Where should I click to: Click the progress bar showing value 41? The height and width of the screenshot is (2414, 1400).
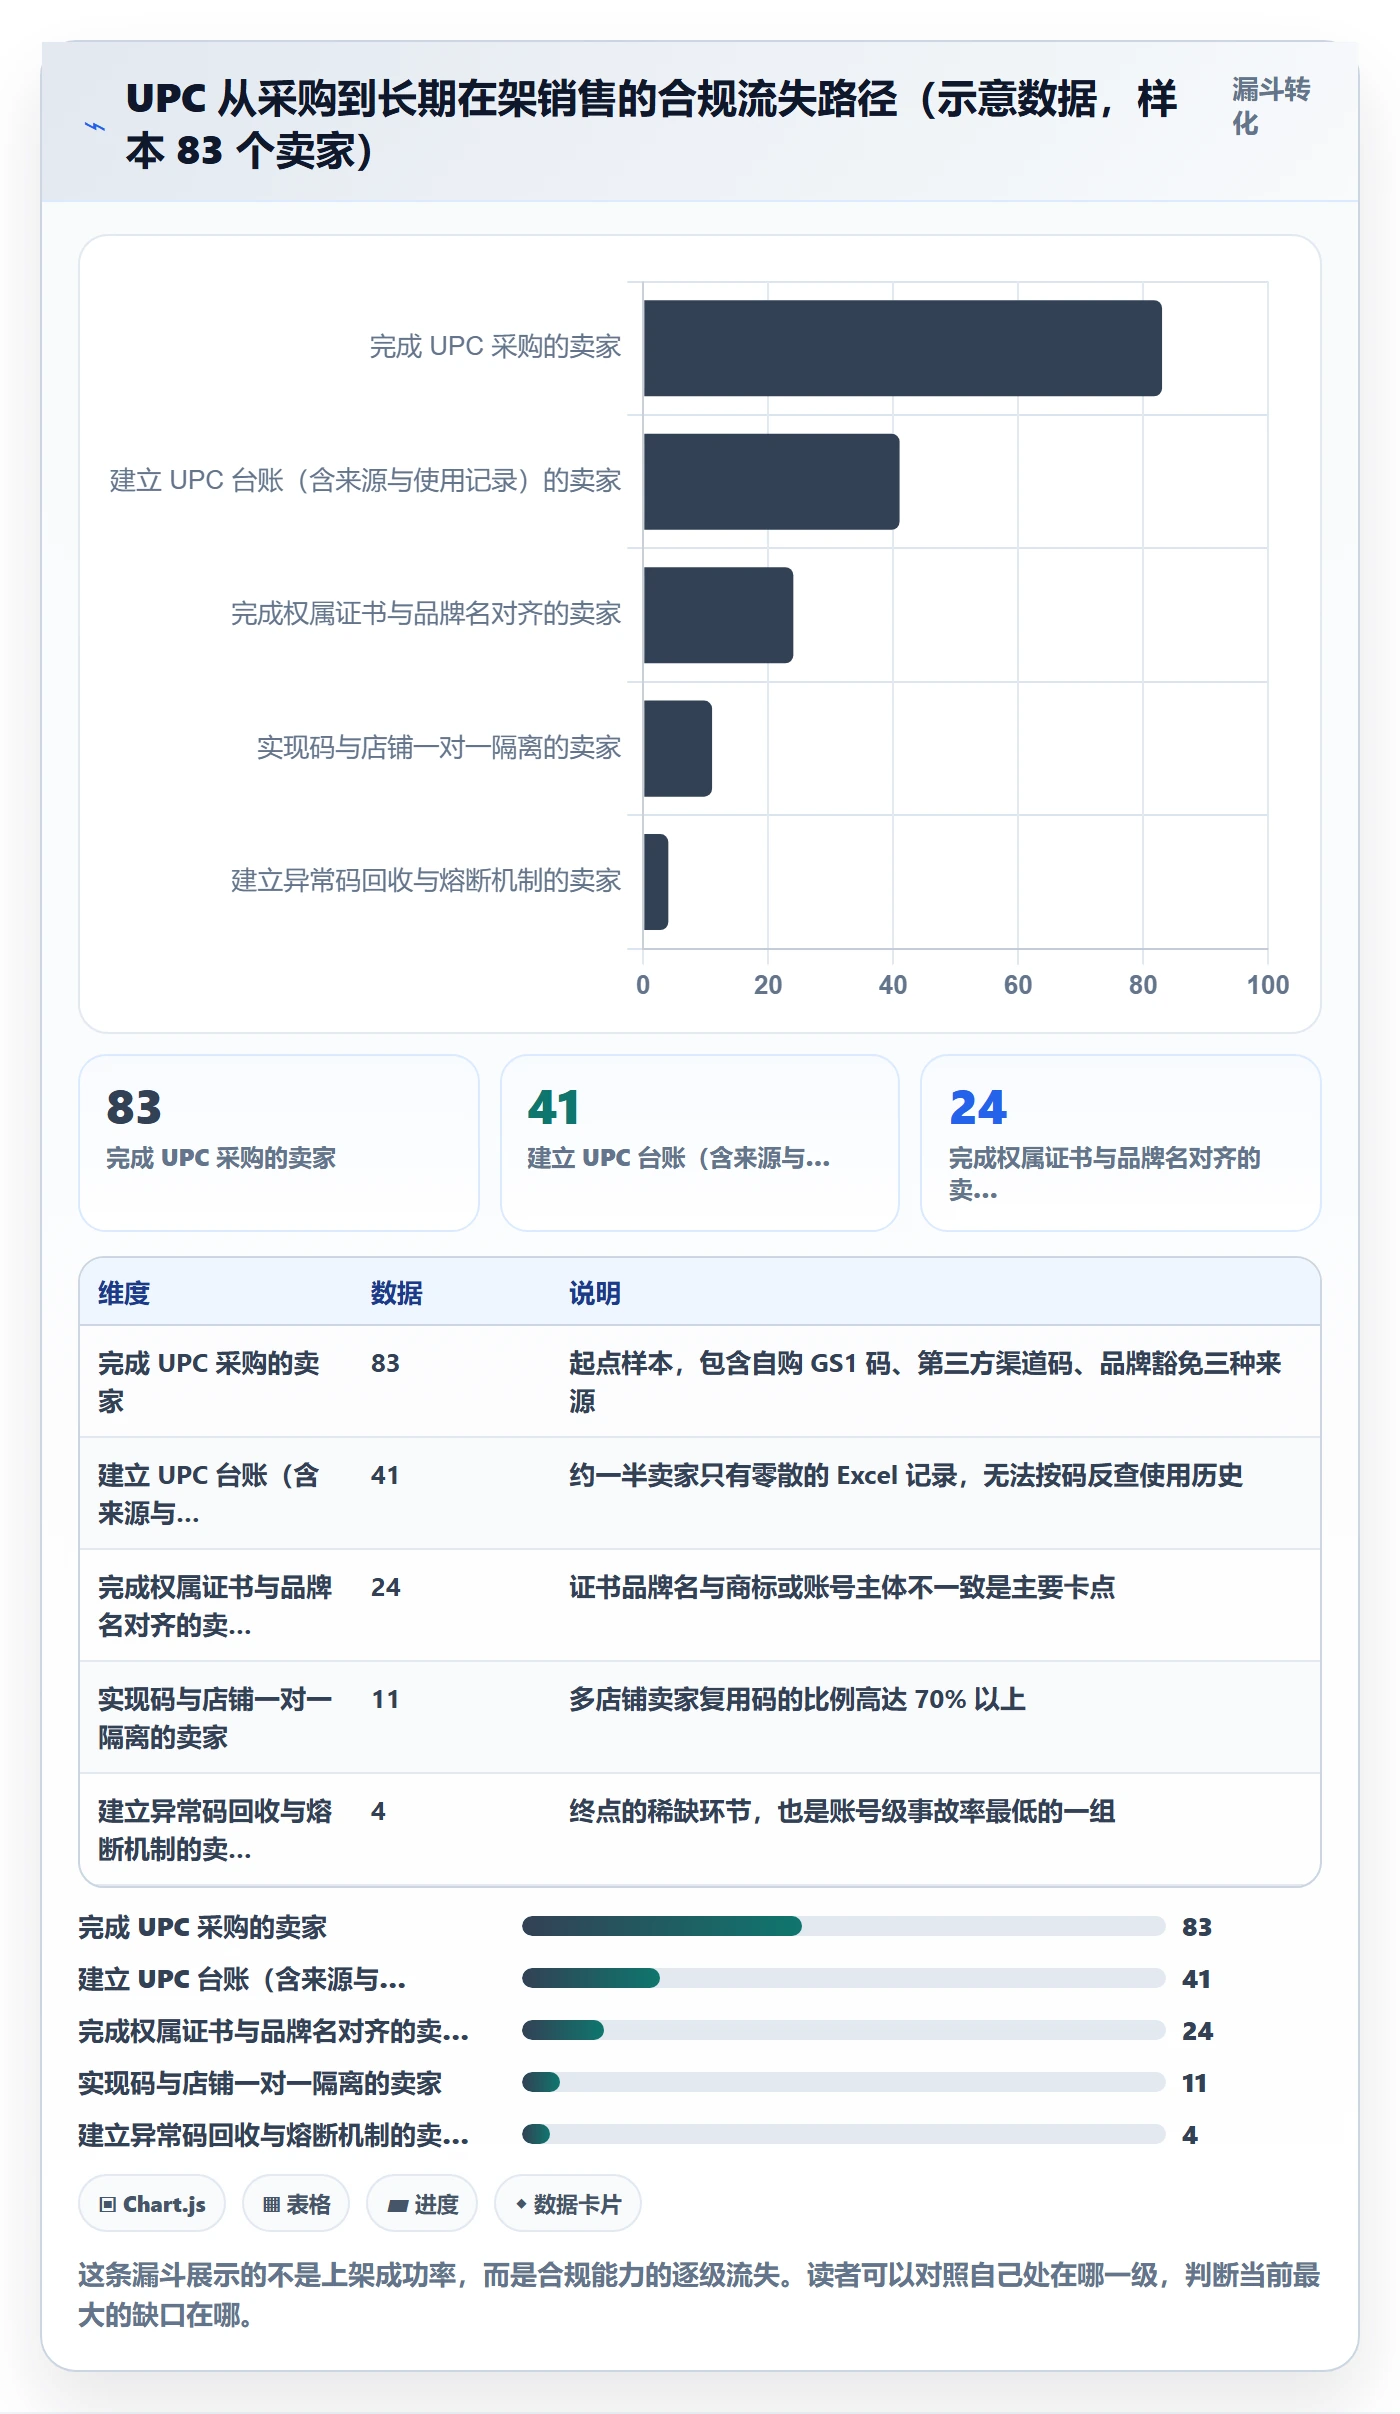pyautogui.click(x=843, y=1978)
